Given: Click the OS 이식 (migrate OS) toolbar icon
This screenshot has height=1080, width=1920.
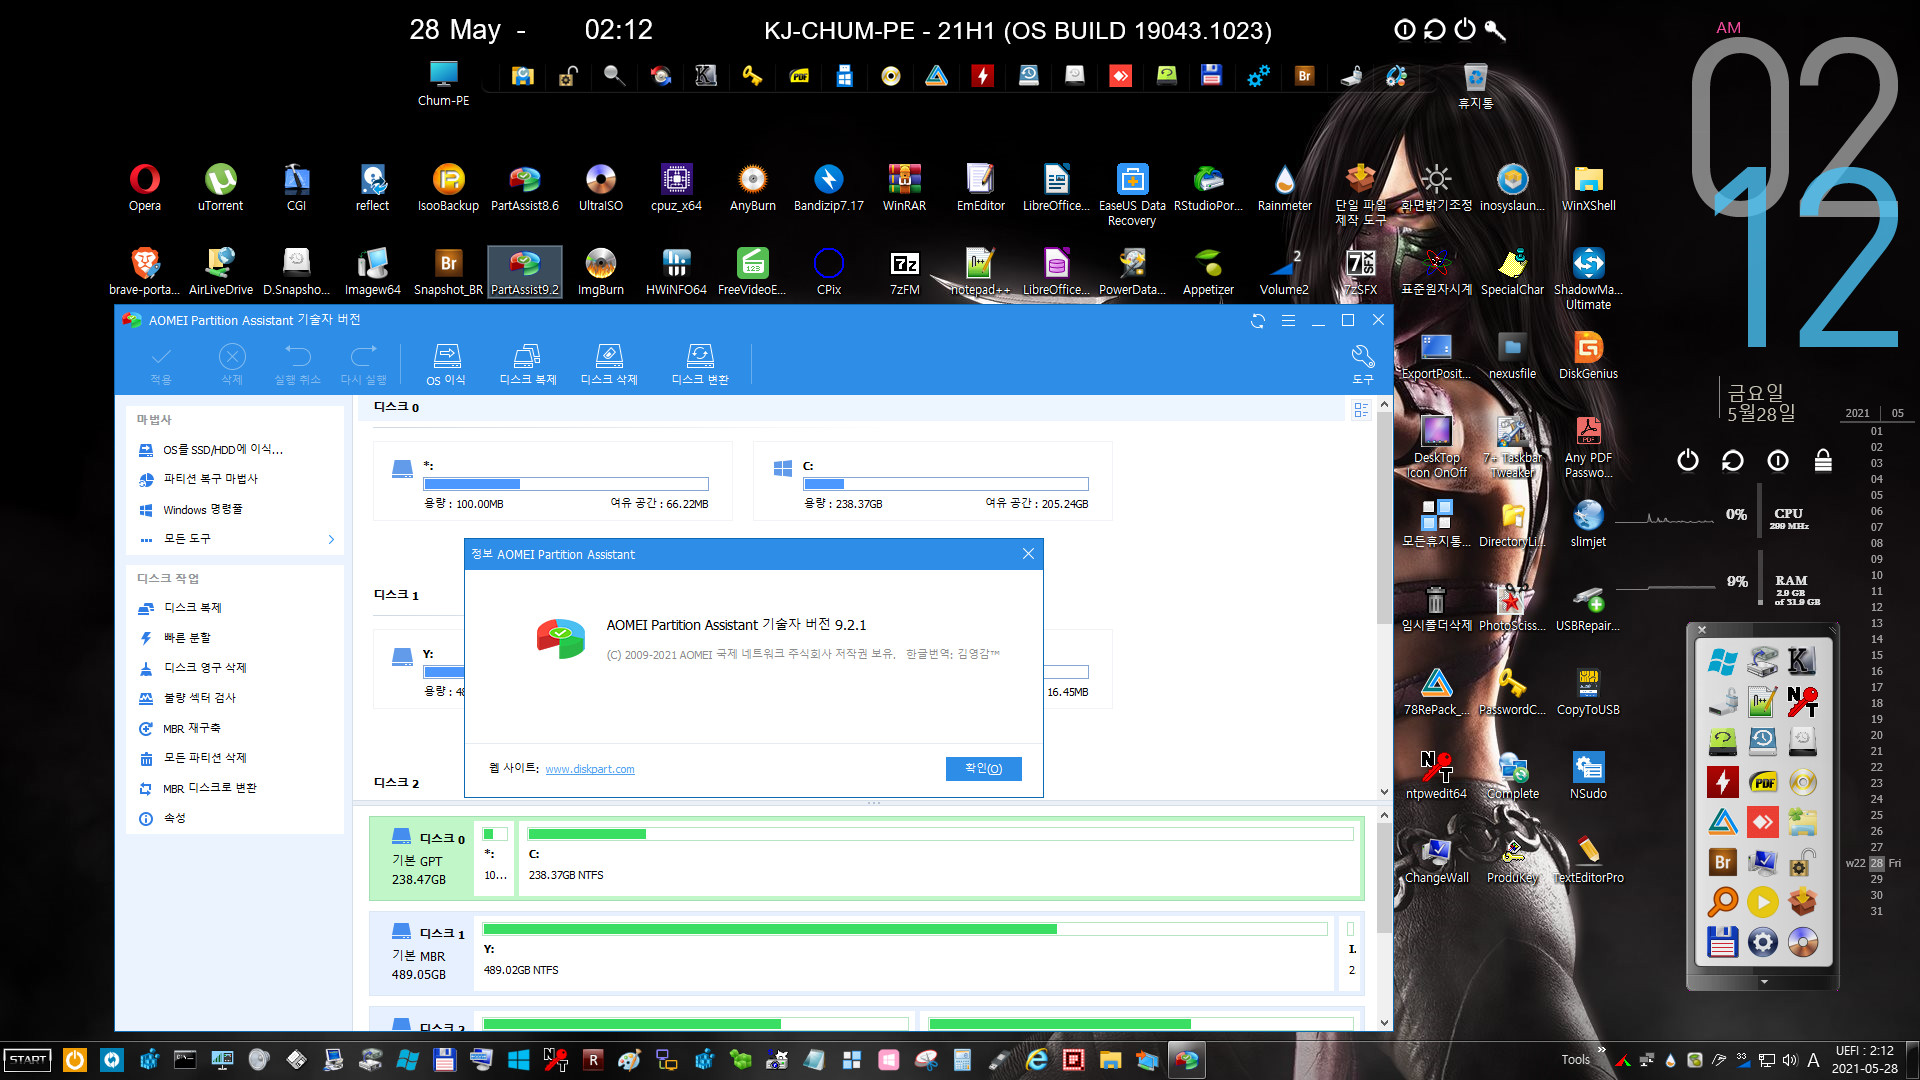Looking at the screenshot, I should coord(446,364).
